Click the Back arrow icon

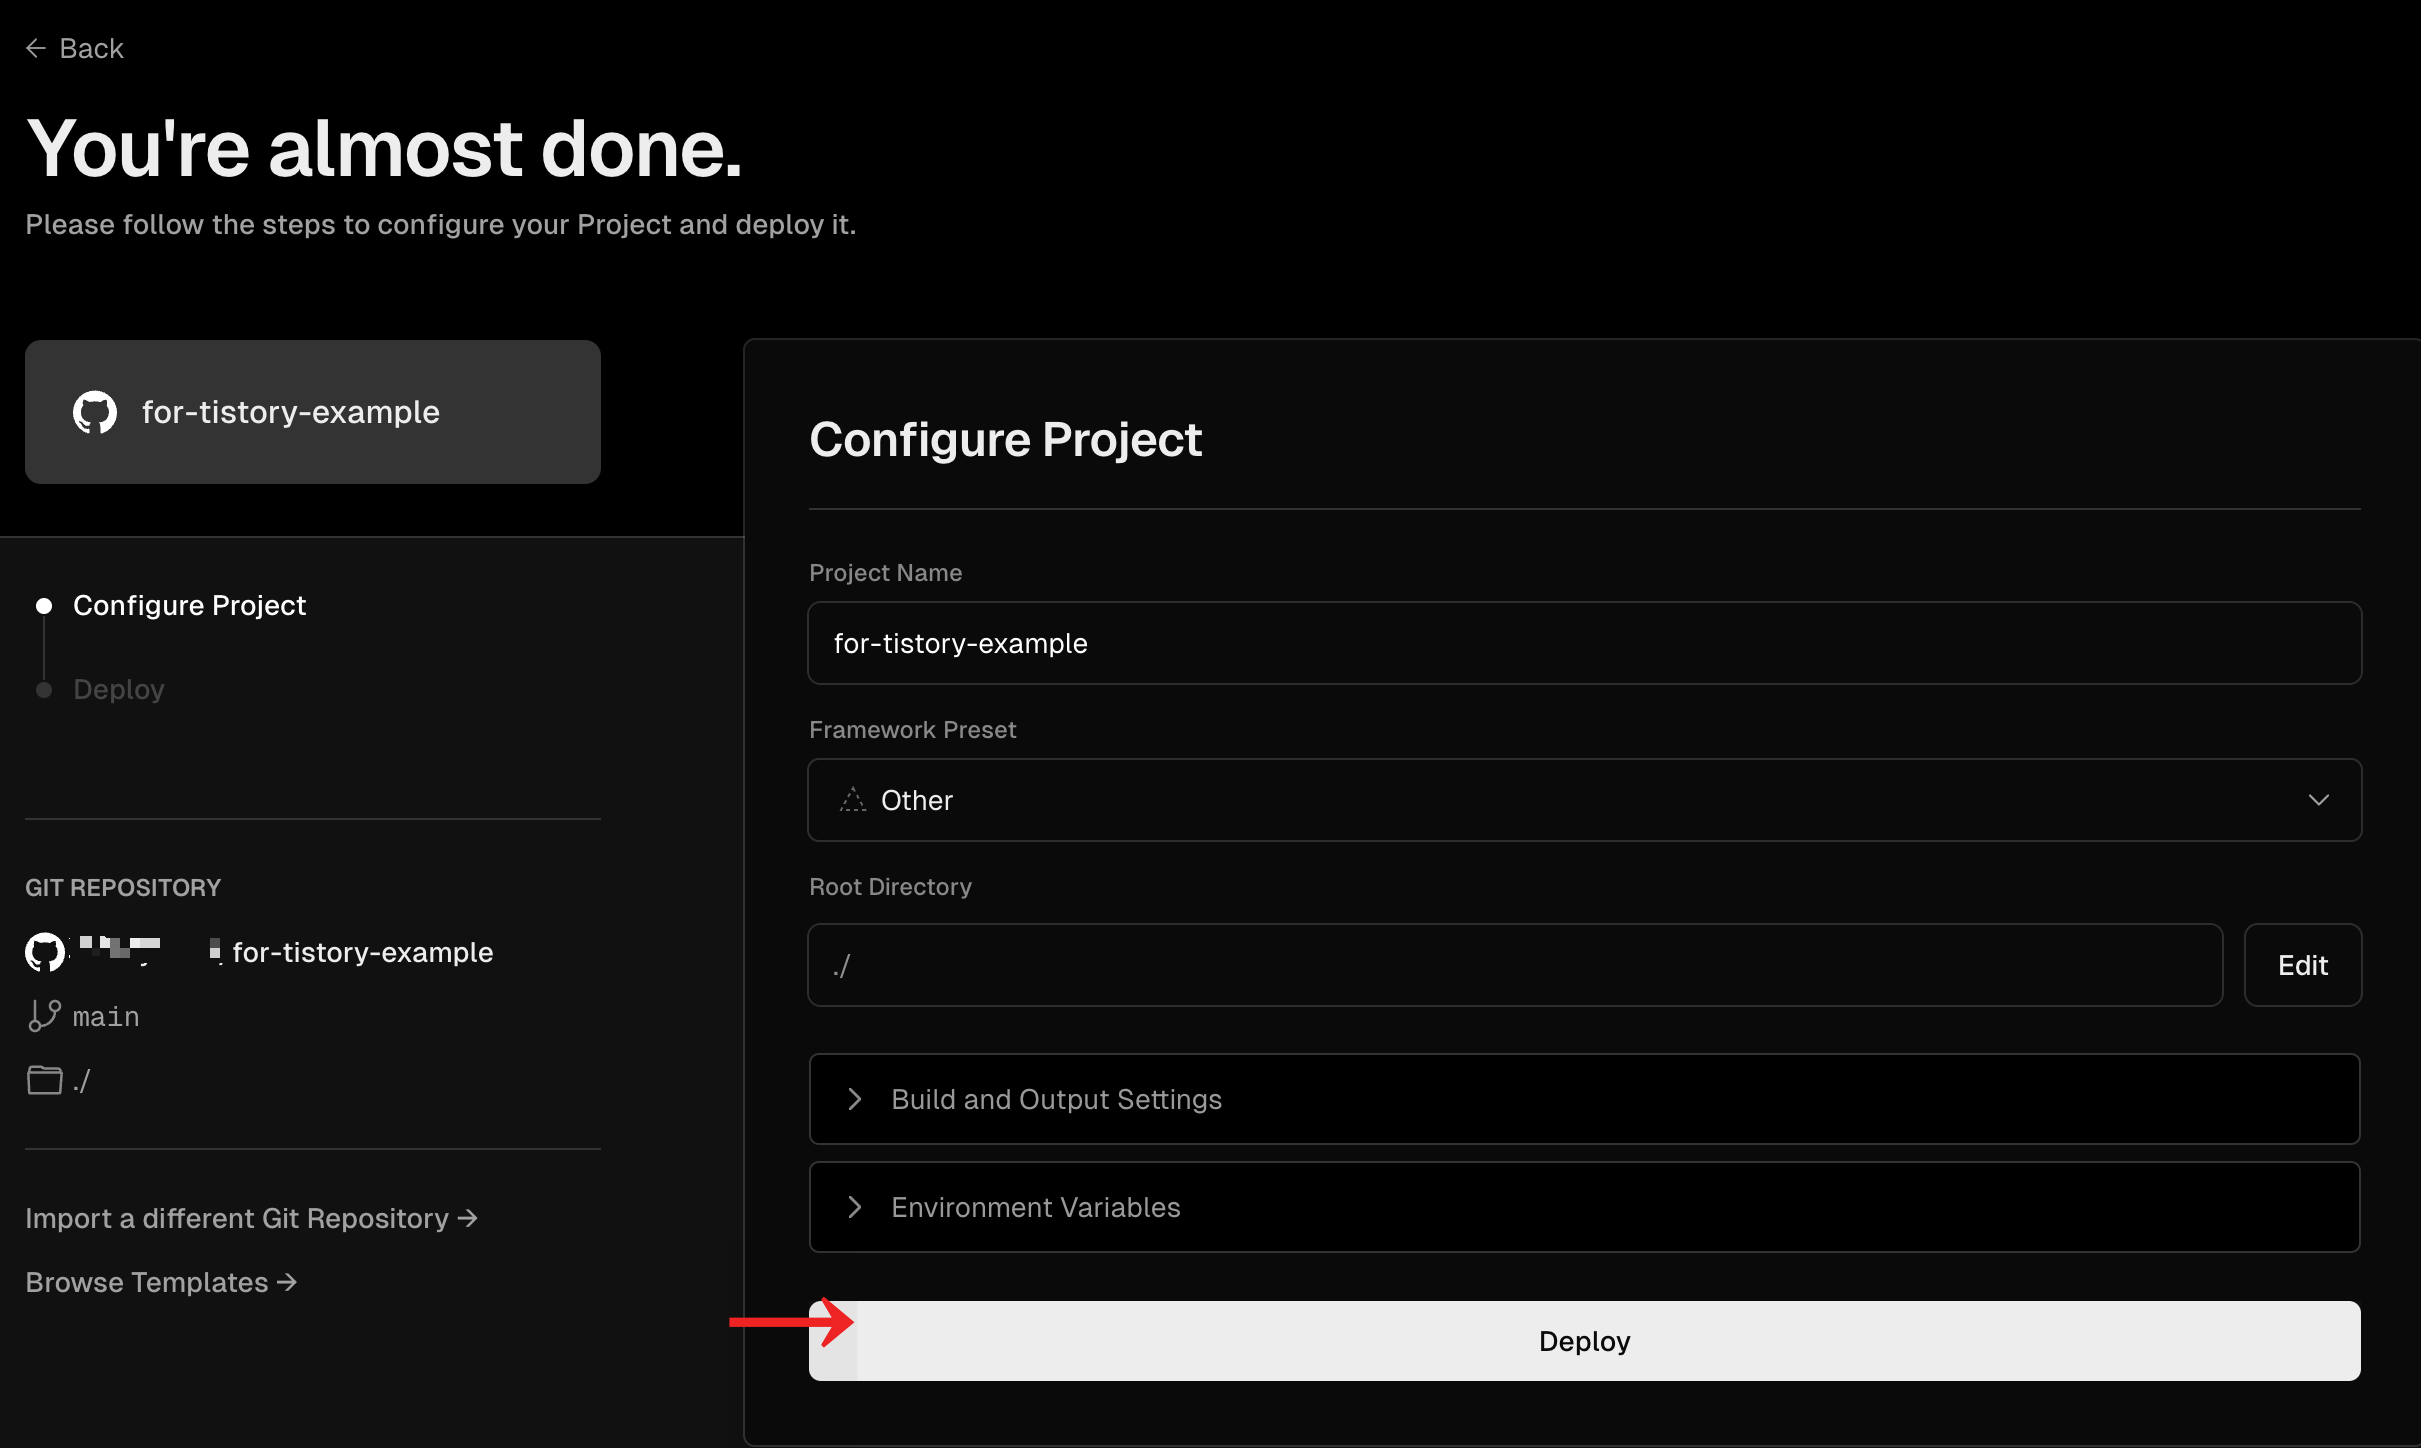36,48
